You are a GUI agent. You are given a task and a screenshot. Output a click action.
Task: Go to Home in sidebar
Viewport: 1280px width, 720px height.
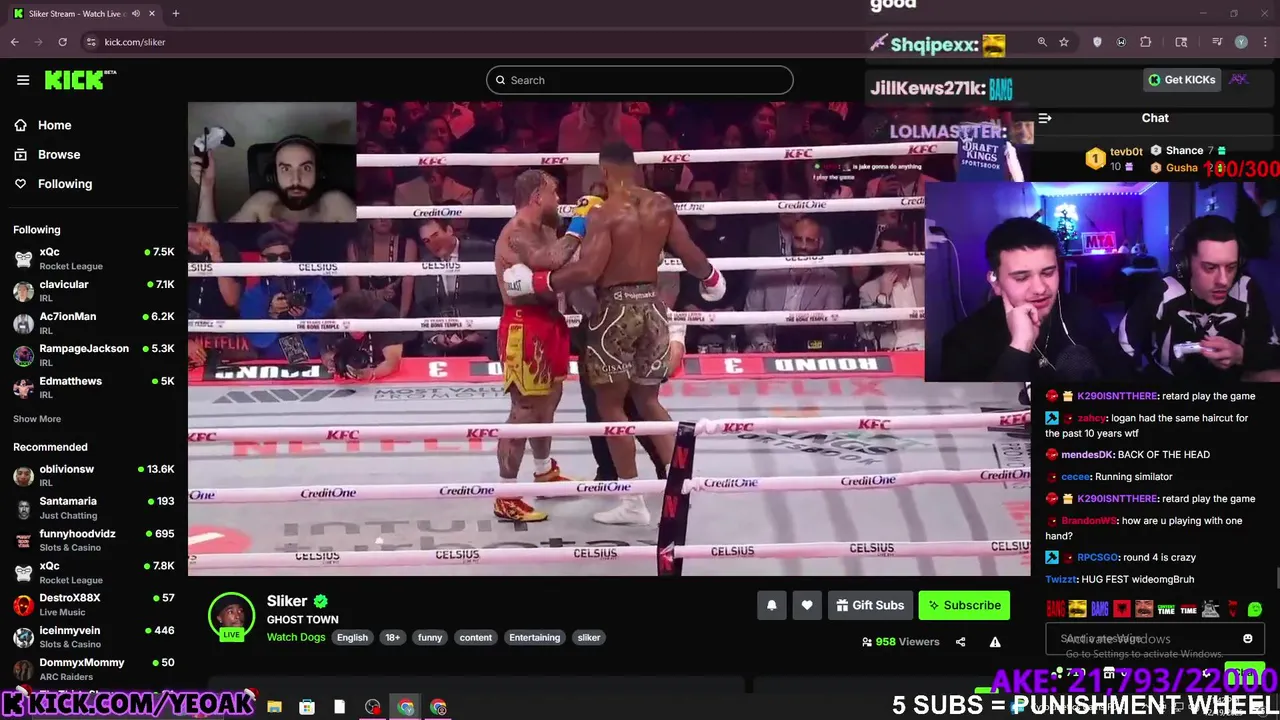point(54,125)
